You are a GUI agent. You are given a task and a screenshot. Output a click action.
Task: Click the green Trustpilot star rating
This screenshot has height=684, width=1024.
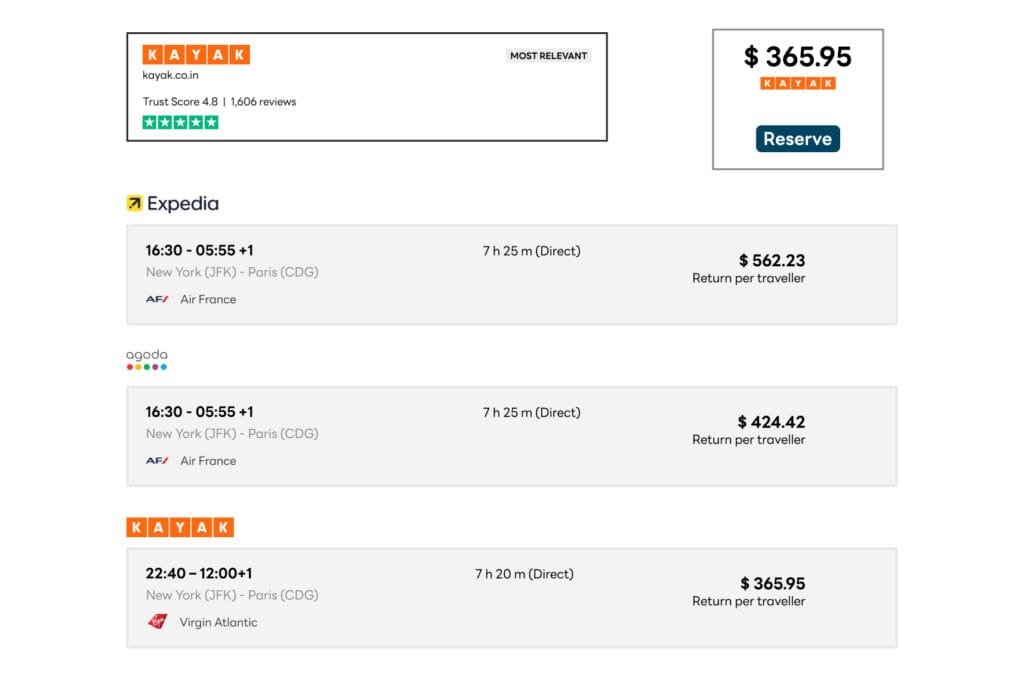(x=180, y=123)
